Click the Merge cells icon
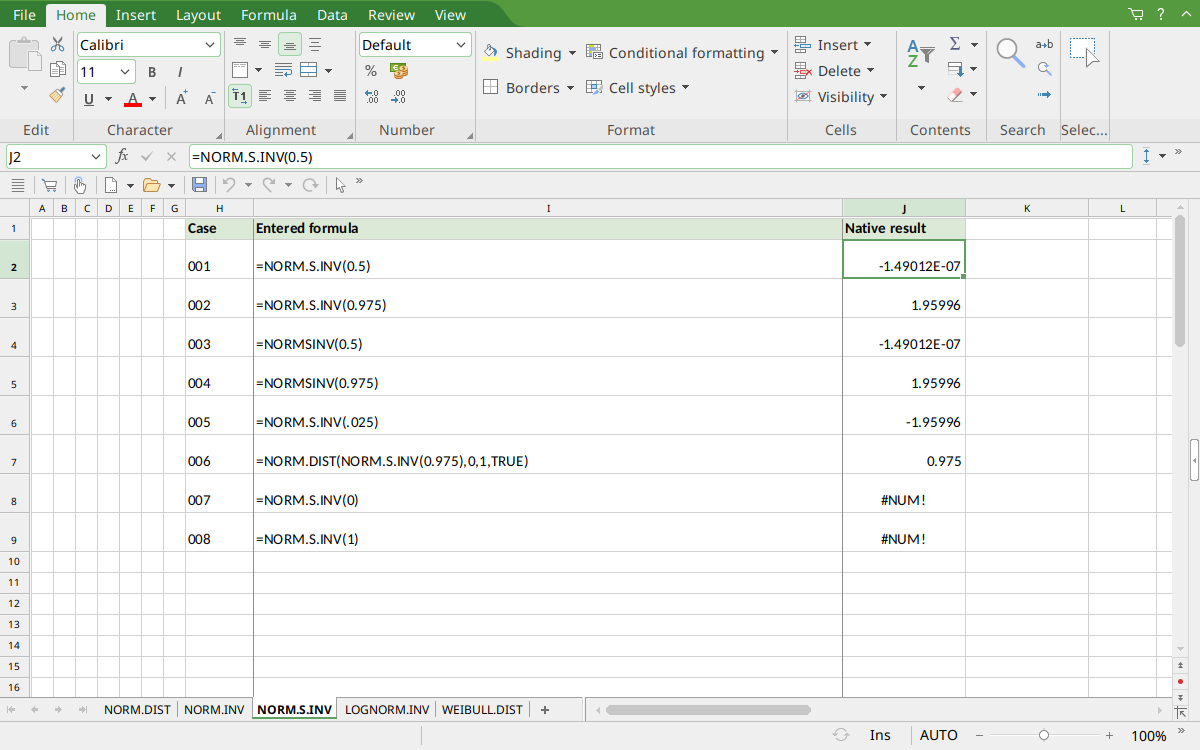1200x750 pixels. pyautogui.click(x=309, y=70)
